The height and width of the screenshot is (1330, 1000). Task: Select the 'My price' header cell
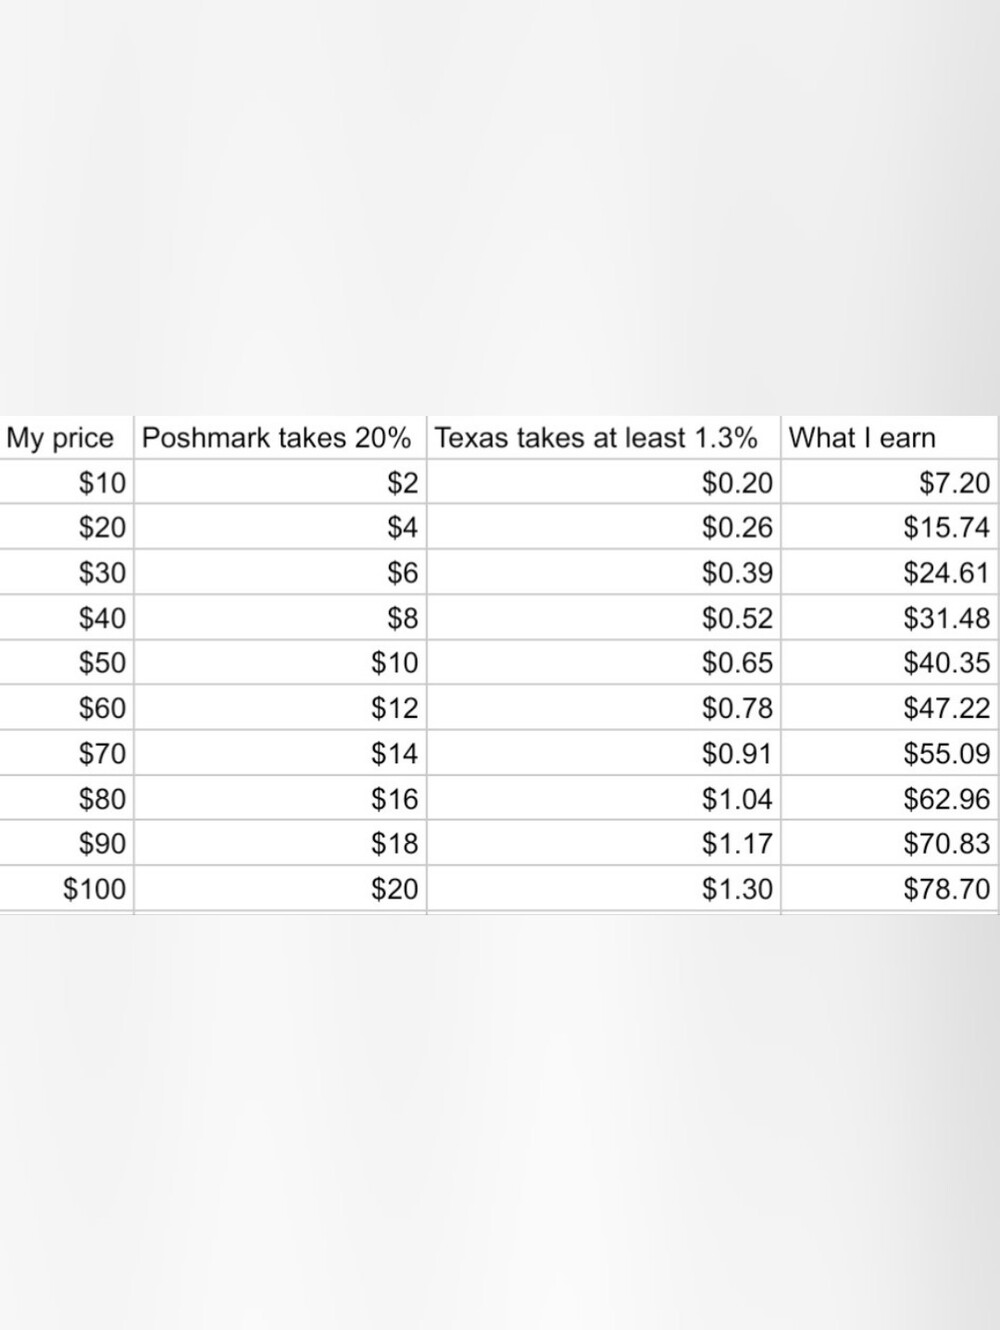(x=66, y=438)
